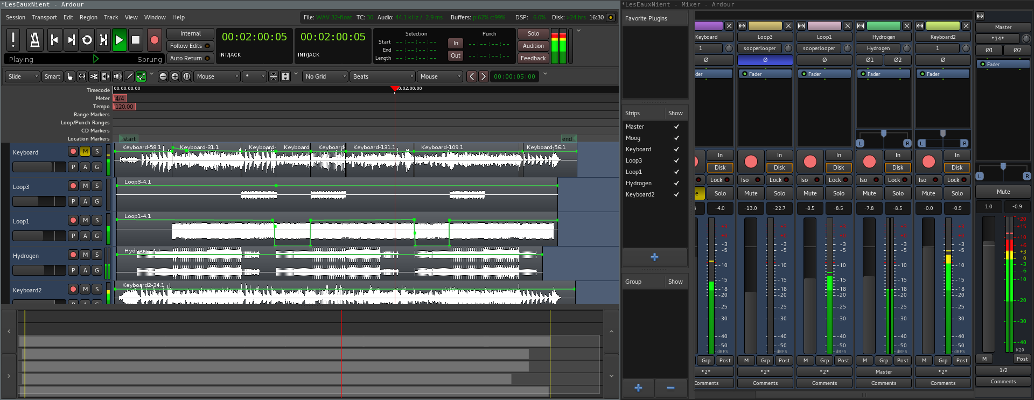
Task: Click the punch Out button
Action: tap(455, 56)
